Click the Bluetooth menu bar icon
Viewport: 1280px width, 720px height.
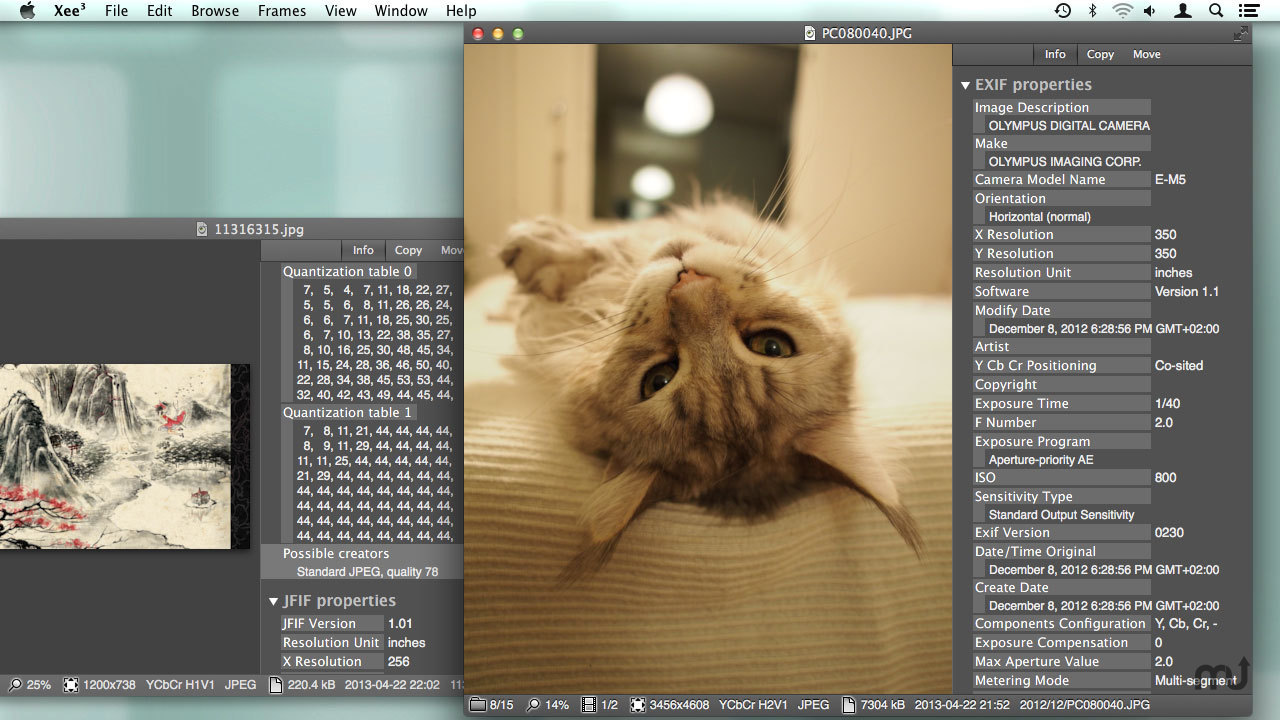tap(1093, 11)
